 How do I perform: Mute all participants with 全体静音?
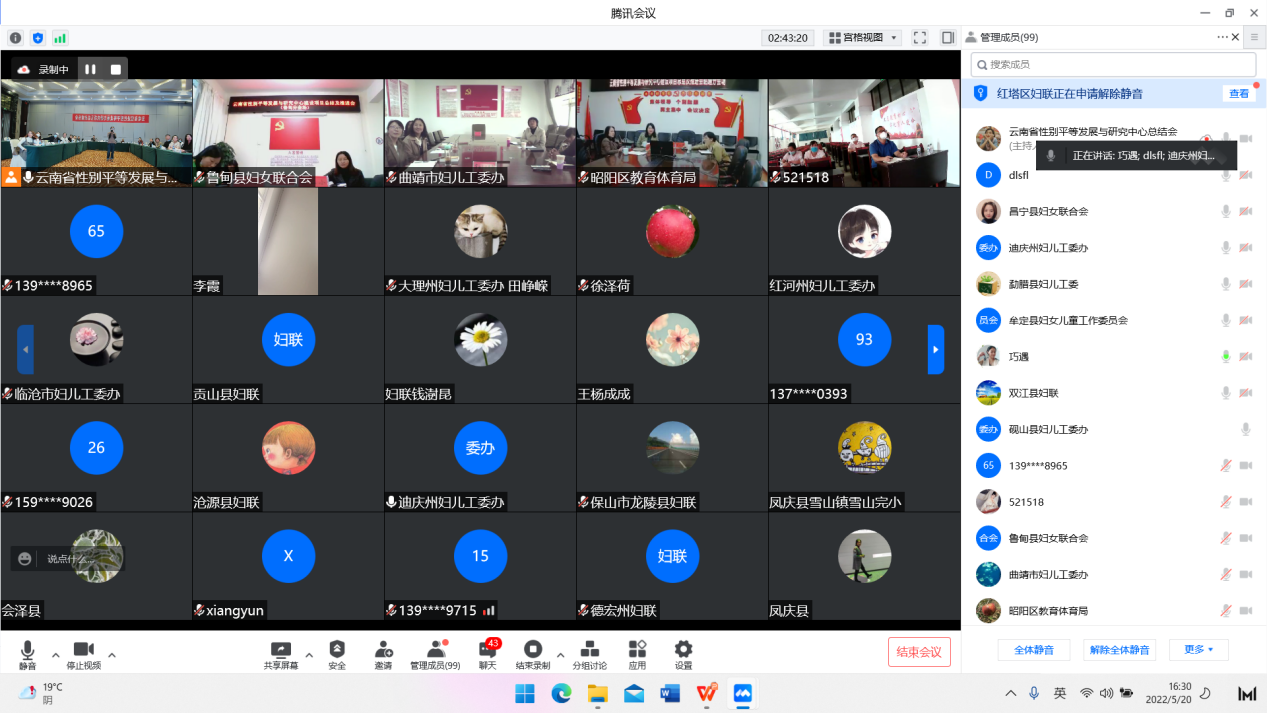[x=1034, y=649]
